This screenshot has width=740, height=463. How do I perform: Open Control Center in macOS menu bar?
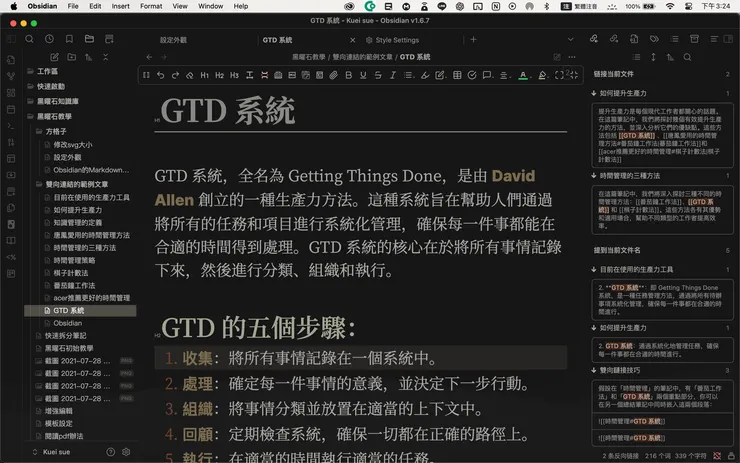tap(689, 6)
